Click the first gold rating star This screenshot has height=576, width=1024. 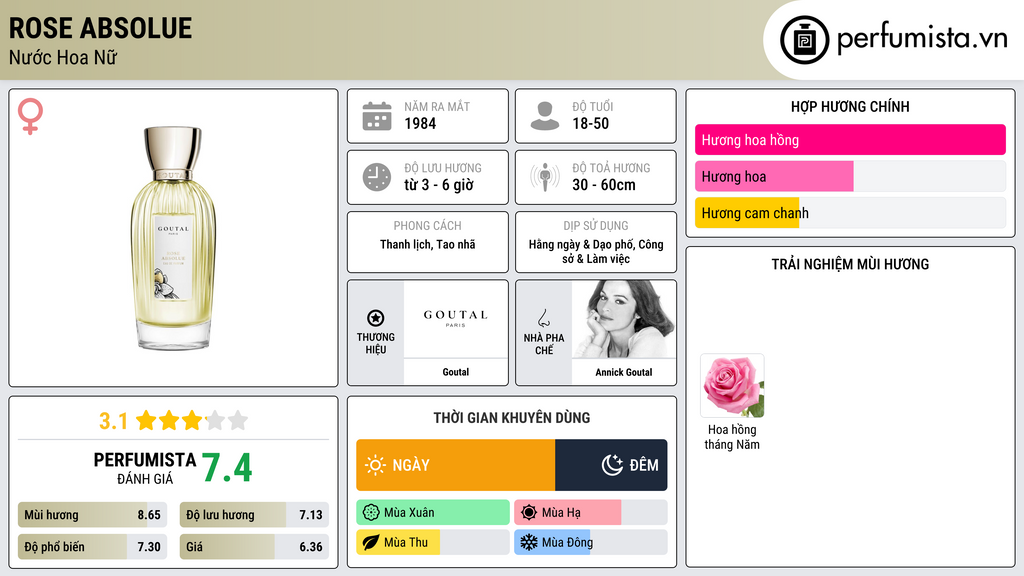[x=146, y=420]
